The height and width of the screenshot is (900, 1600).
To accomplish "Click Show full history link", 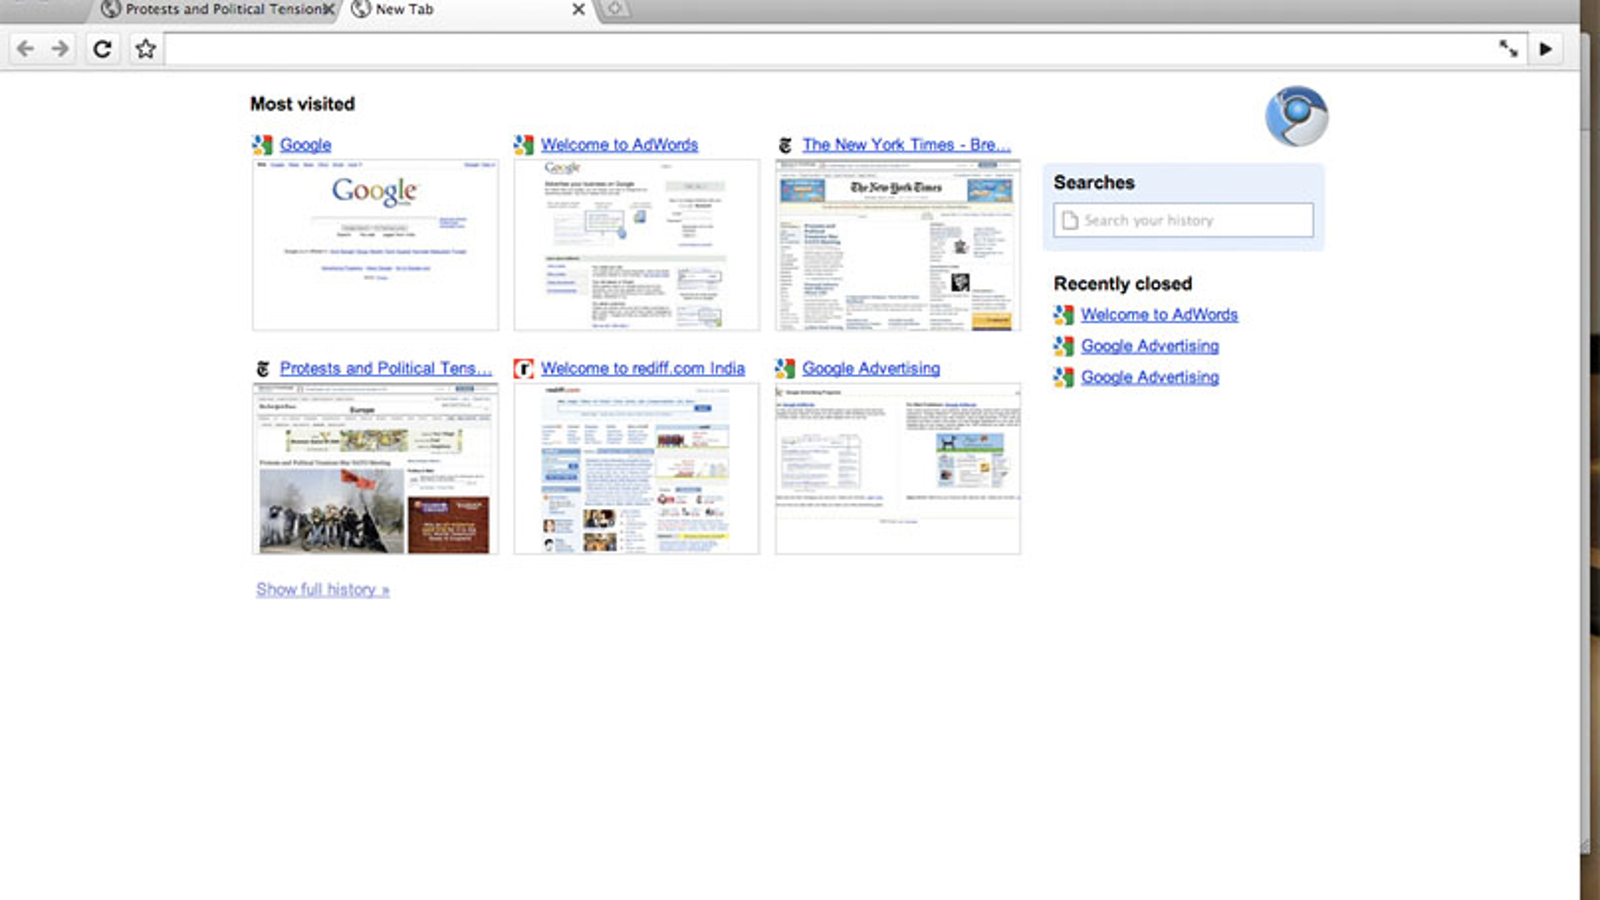I will click(322, 590).
